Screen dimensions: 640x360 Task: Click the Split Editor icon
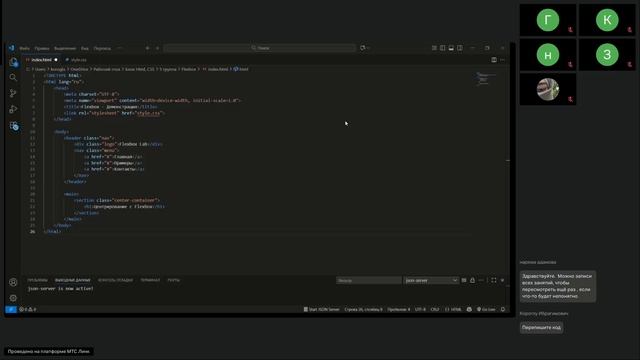pyautogui.click(x=494, y=60)
